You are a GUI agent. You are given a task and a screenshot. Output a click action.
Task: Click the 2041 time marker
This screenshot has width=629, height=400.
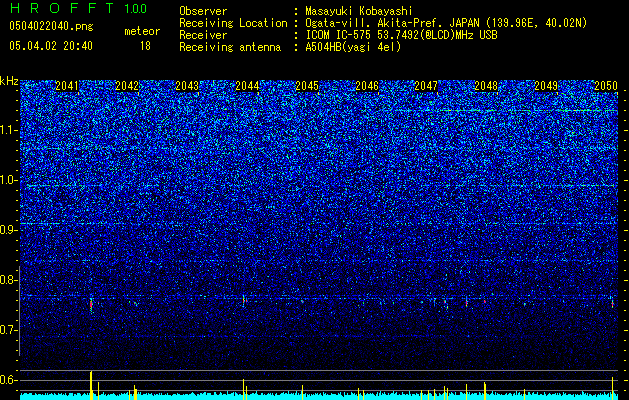pos(67,86)
